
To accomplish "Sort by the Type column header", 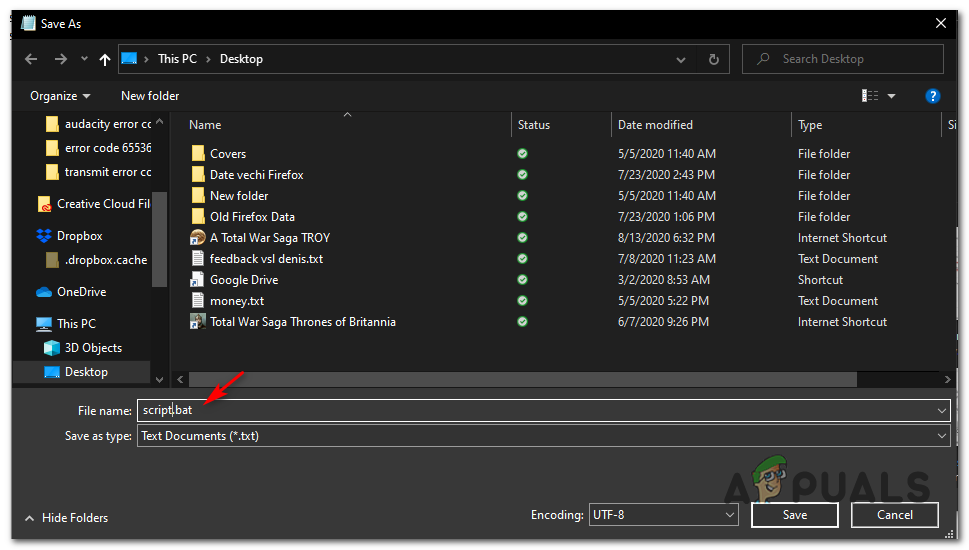I will point(810,125).
